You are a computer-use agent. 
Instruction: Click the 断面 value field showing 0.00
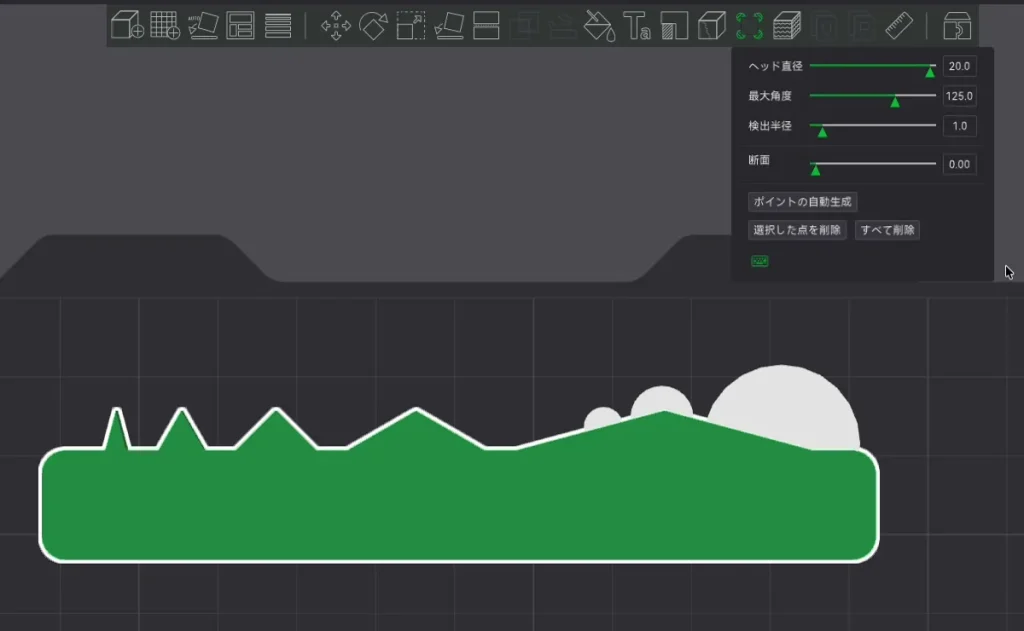(x=959, y=164)
